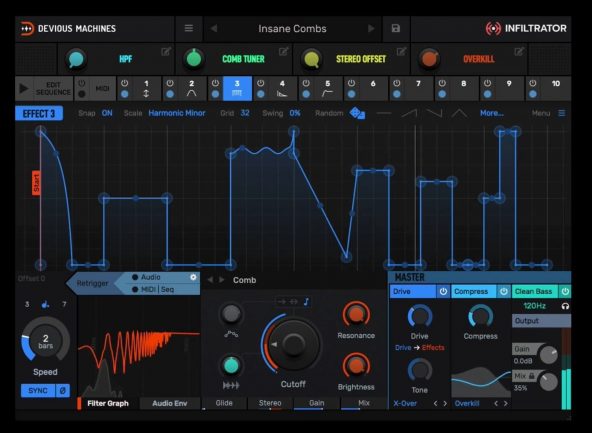Toggle the master Drive power button
The height and width of the screenshot is (433, 592).
[443, 291]
